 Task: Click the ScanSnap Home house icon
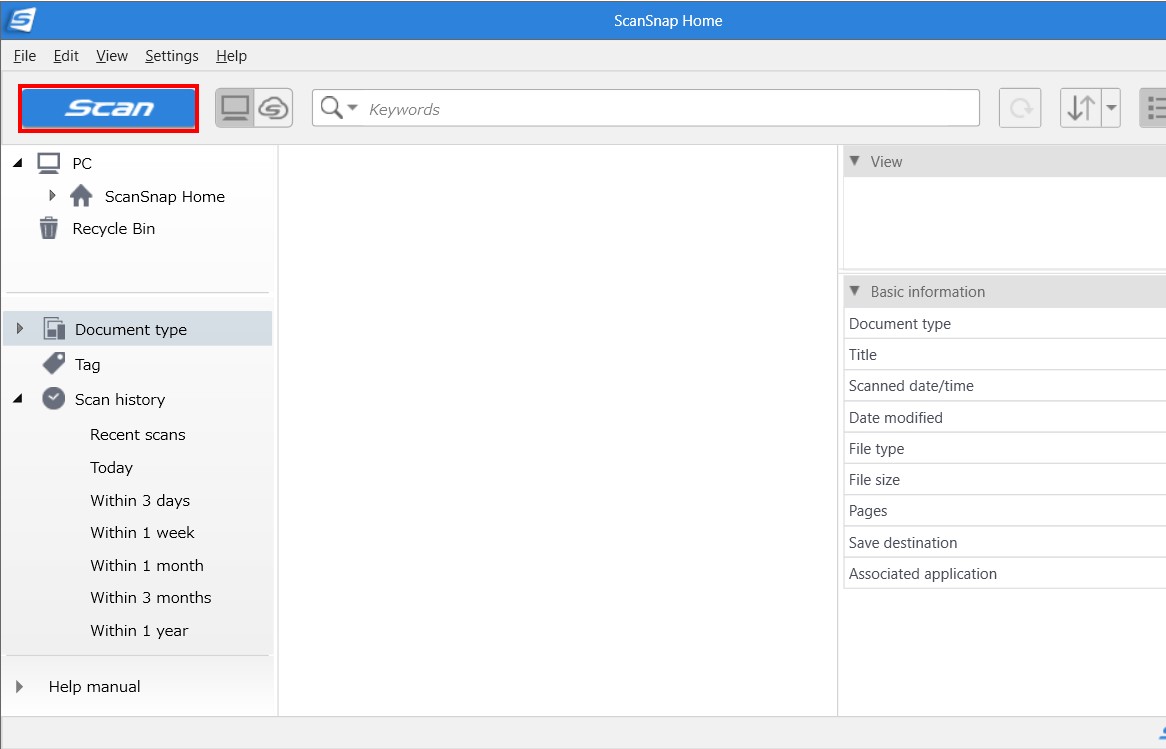81,196
